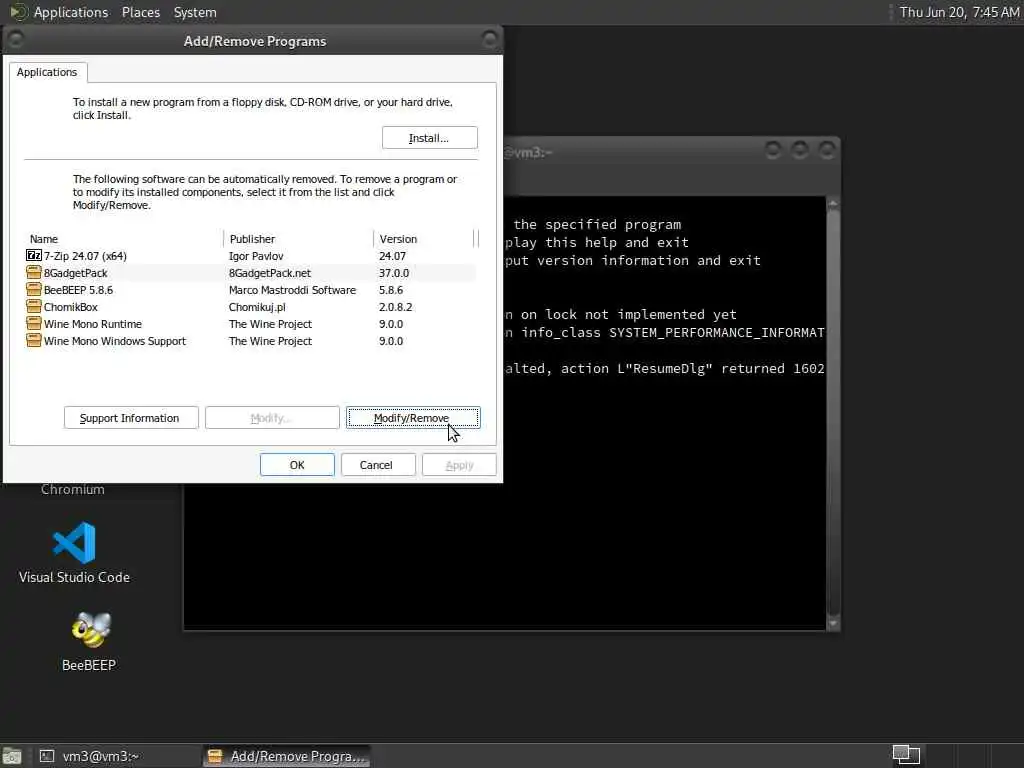This screenshot has height=768, width=1024.
Task: Click the Wine Mono Runtime package icon
Action: coord(34,323)
